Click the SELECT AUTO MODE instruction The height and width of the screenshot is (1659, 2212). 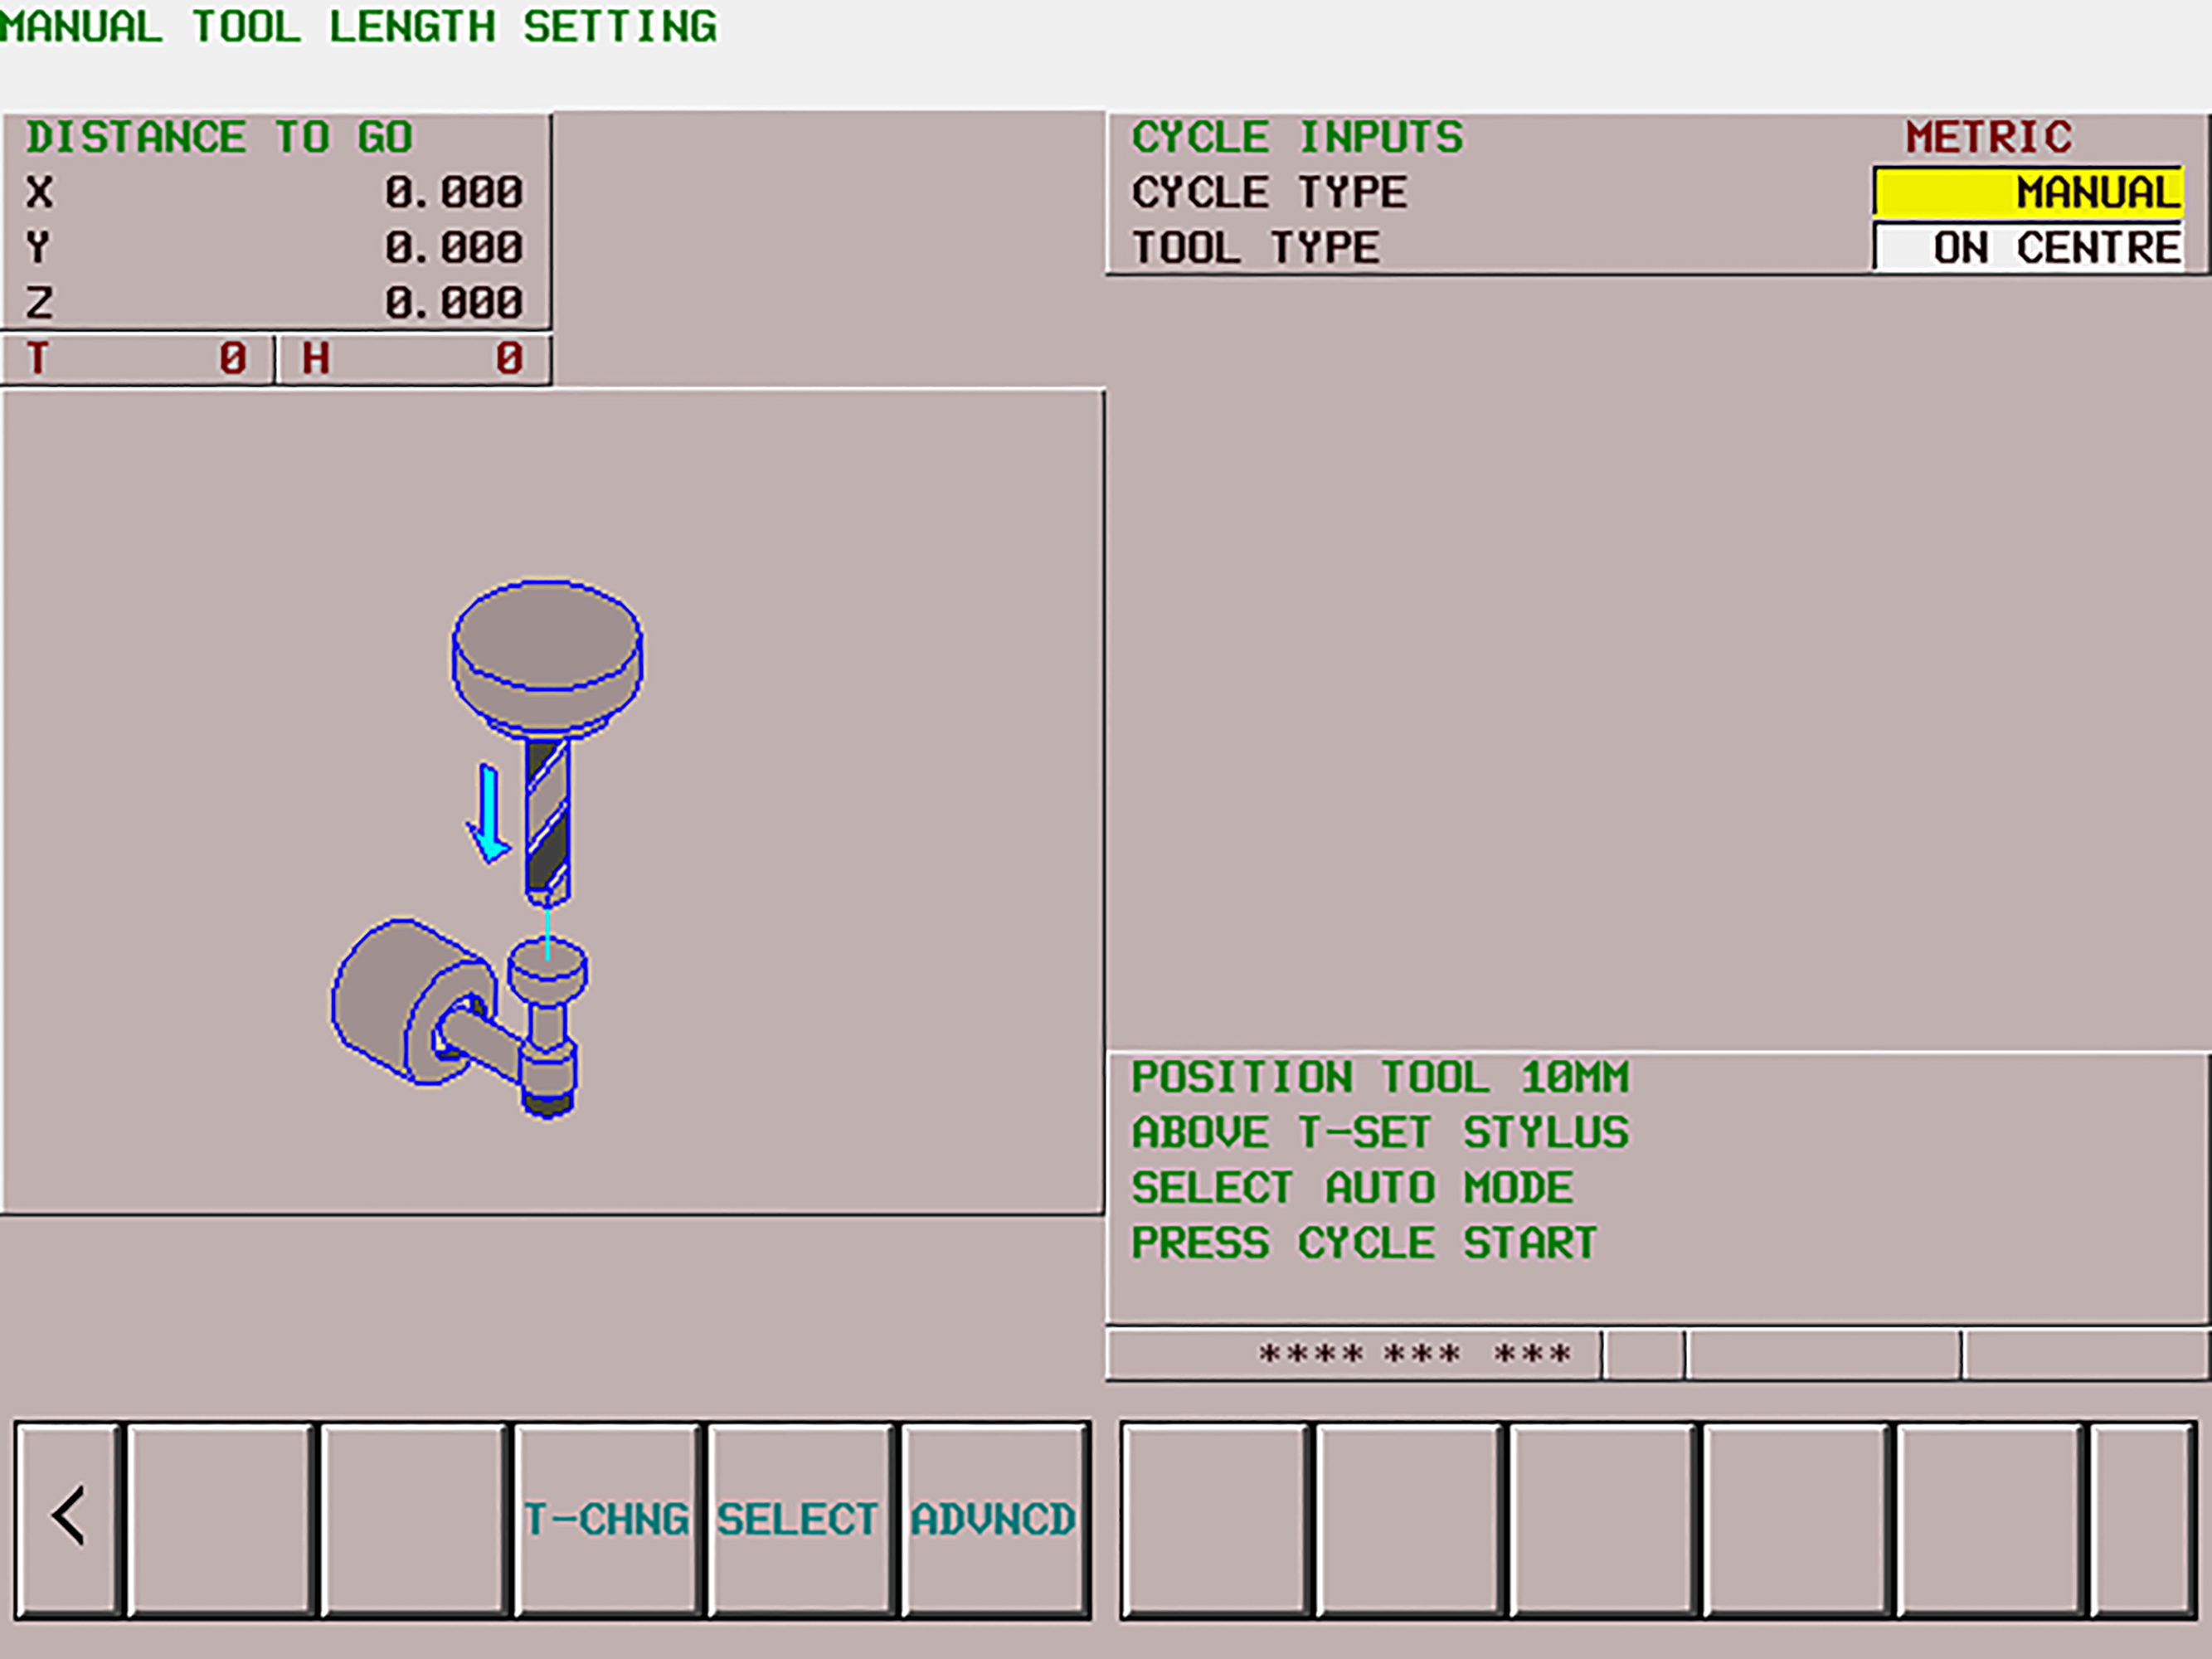(x=1352, y=1188)
